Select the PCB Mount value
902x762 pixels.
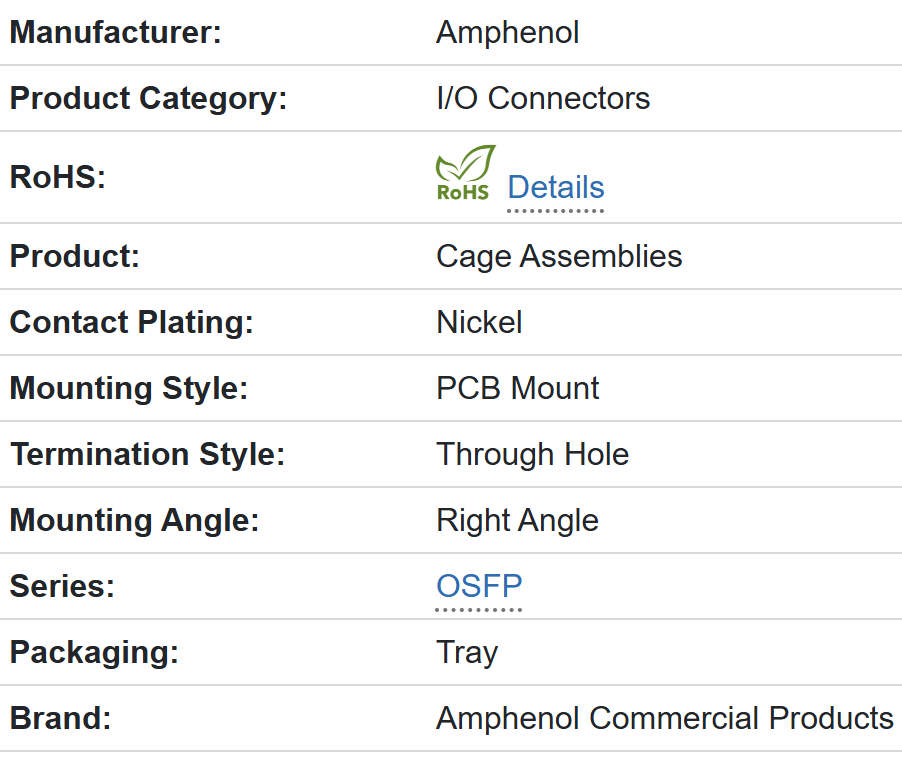click(x=518, y=388)
